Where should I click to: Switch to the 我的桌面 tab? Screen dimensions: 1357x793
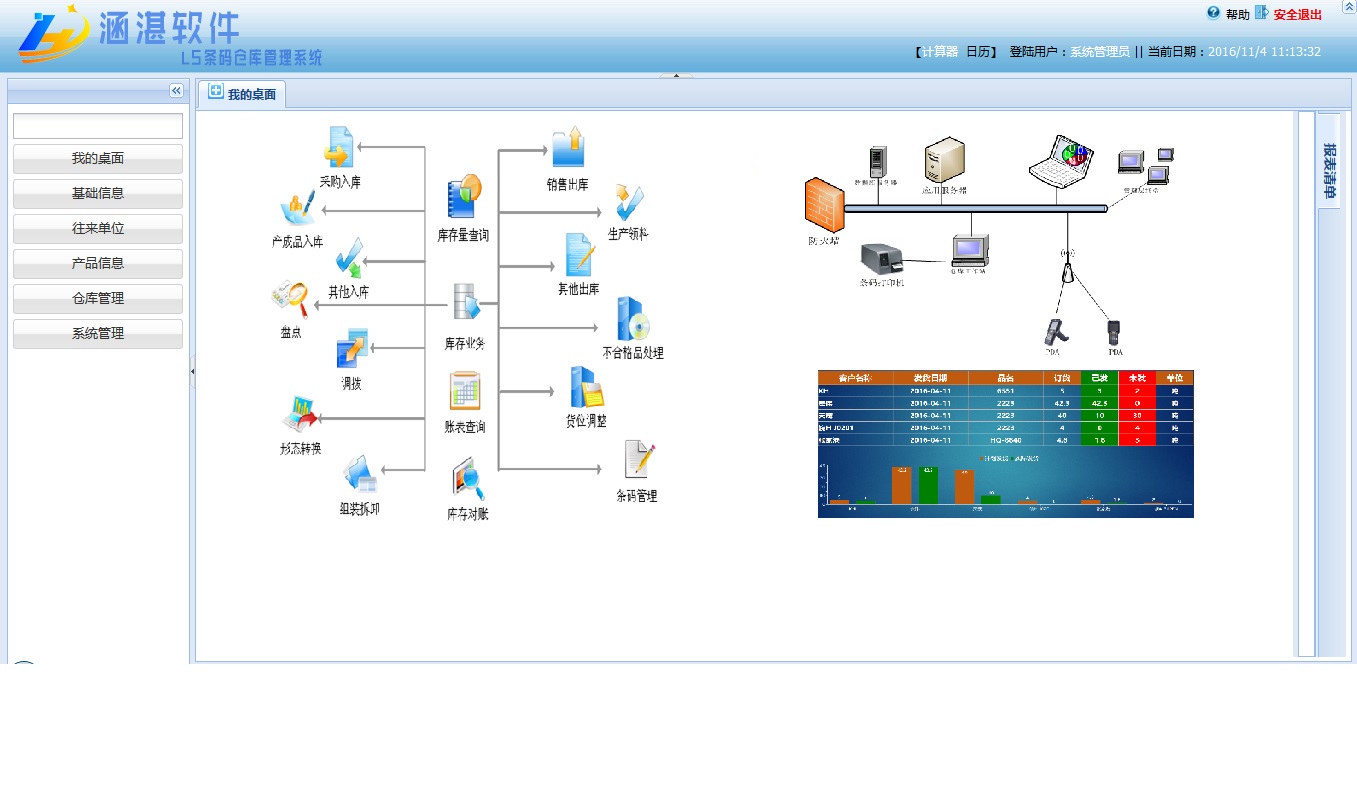242,94
